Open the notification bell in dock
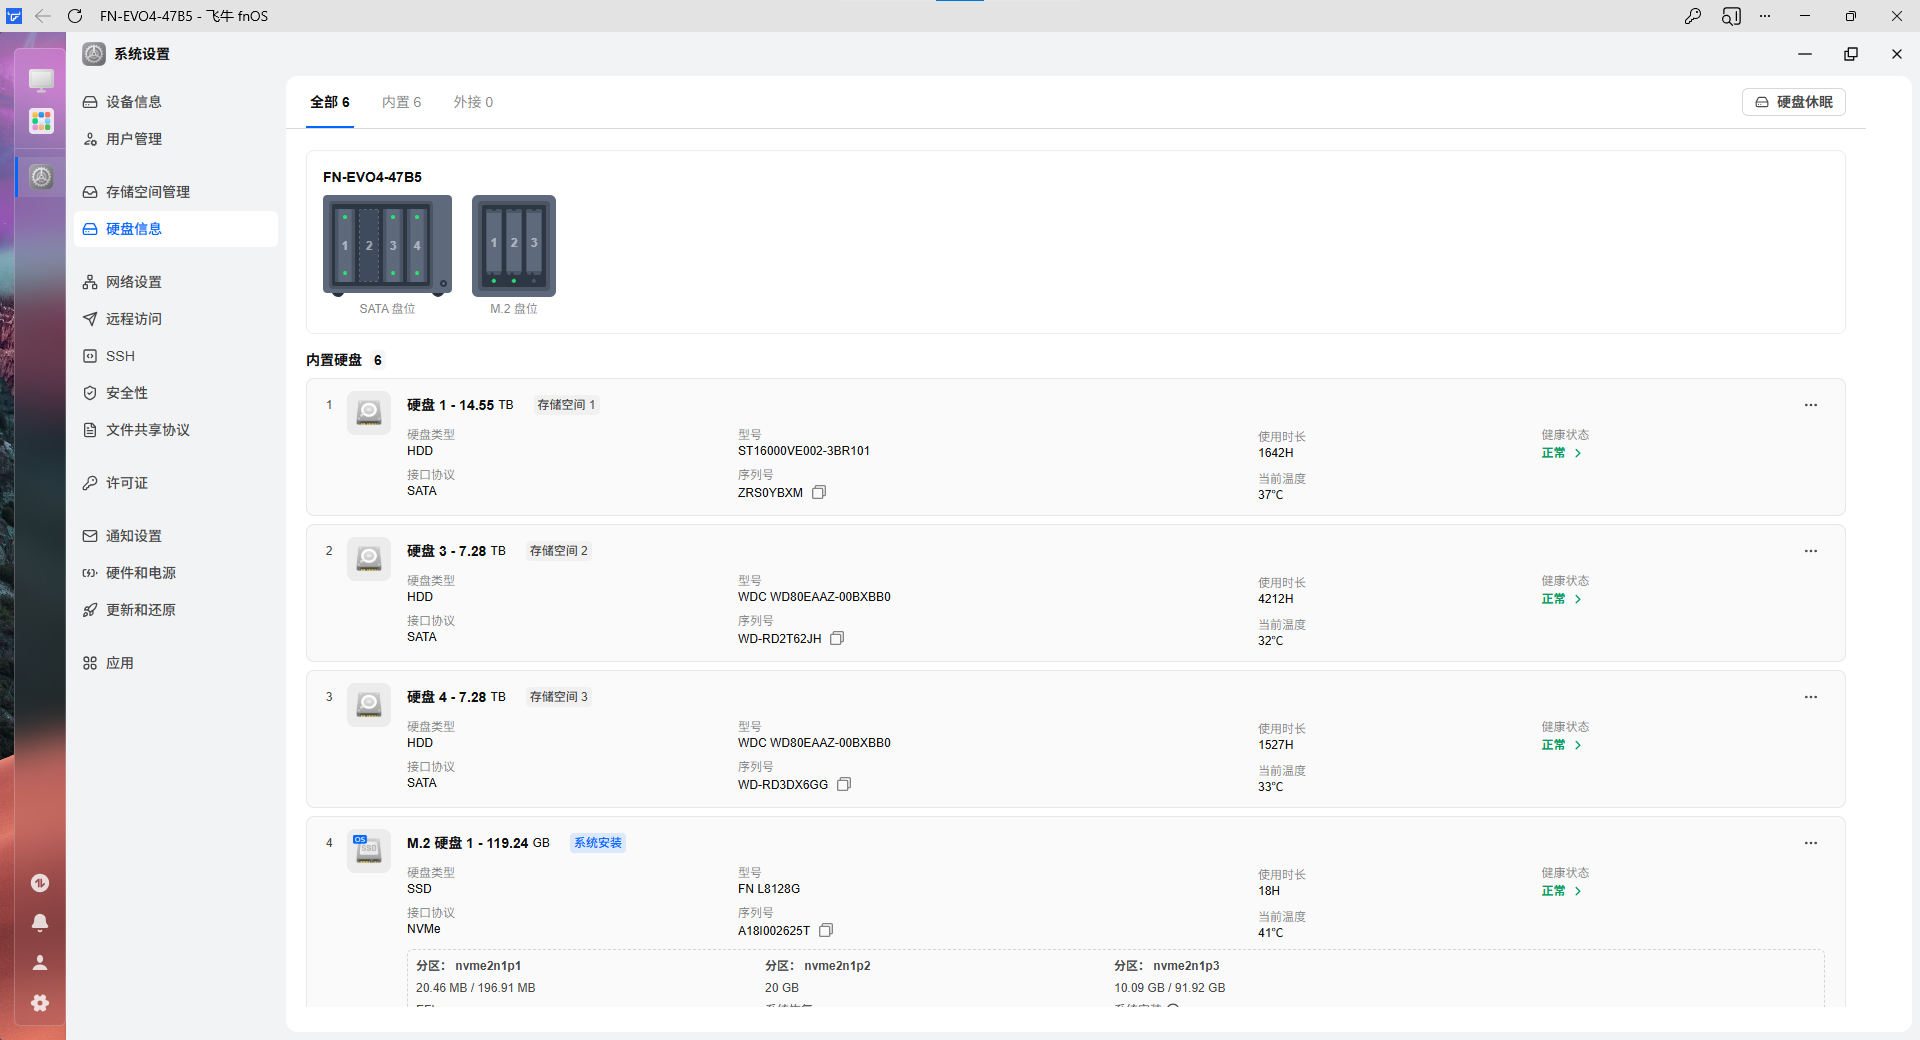The image size is (1920, 1040). pos(40,923)
